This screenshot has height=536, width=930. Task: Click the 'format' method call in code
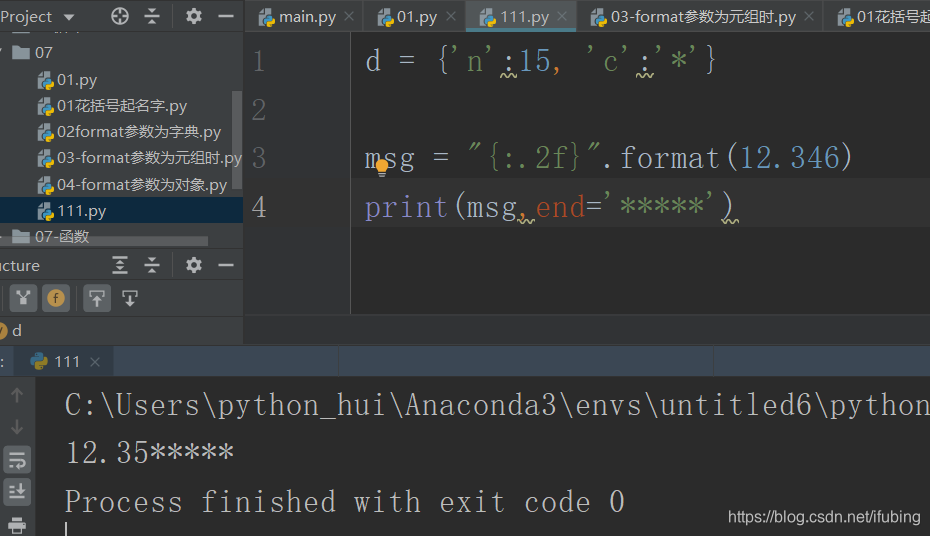pyautogui.click(x=670, y=158)
